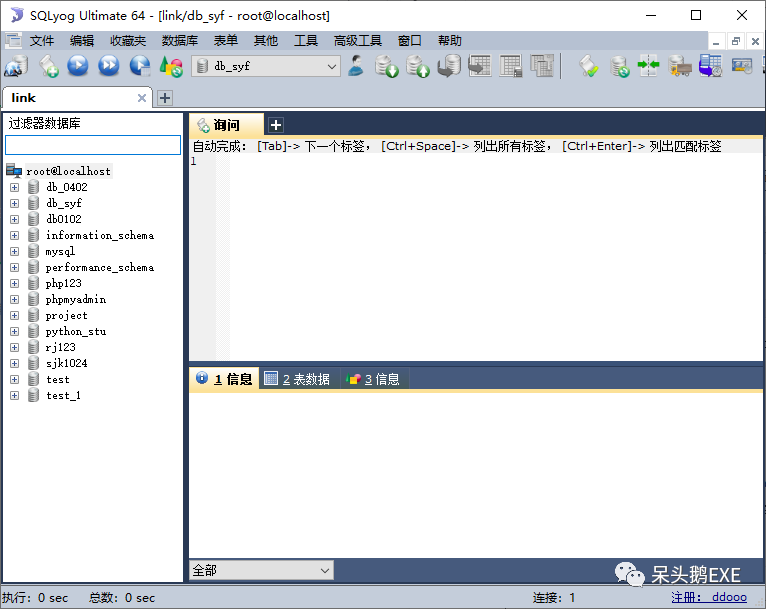
Task: Expand the performance_schema node
Action: pyautogui.click(x=15, y=267)
